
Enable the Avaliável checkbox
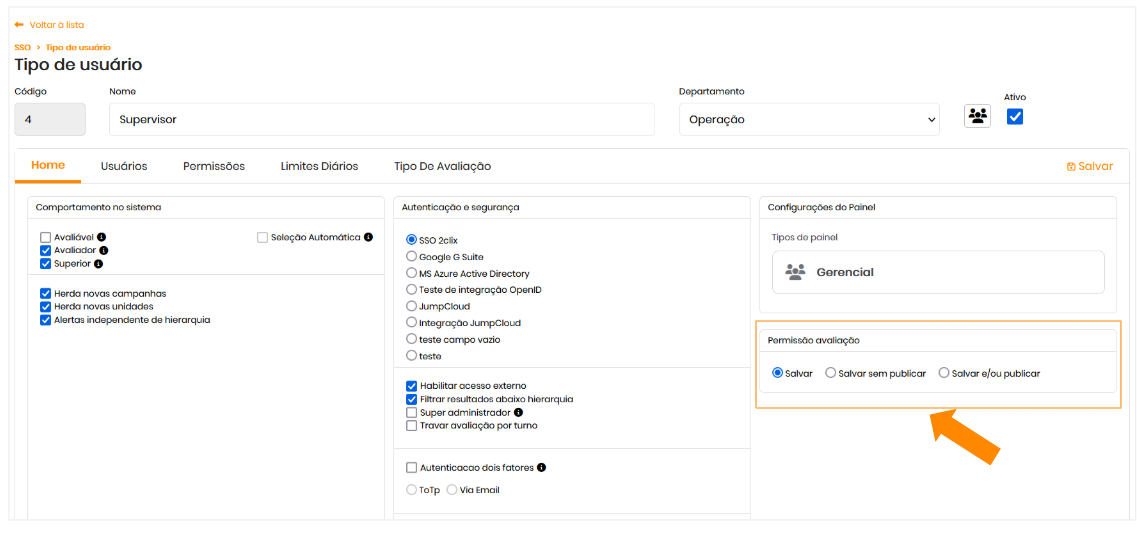(45, 237)
